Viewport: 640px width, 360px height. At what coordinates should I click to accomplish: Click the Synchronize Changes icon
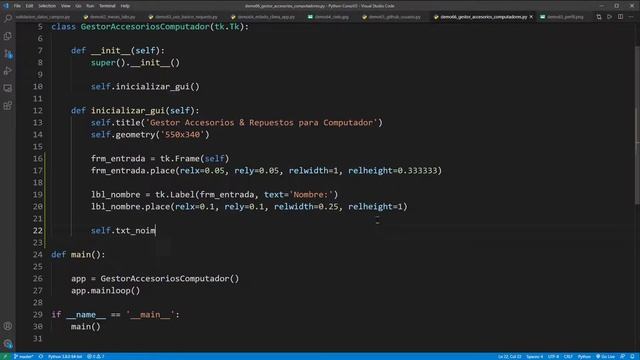[x=41, y=356]
